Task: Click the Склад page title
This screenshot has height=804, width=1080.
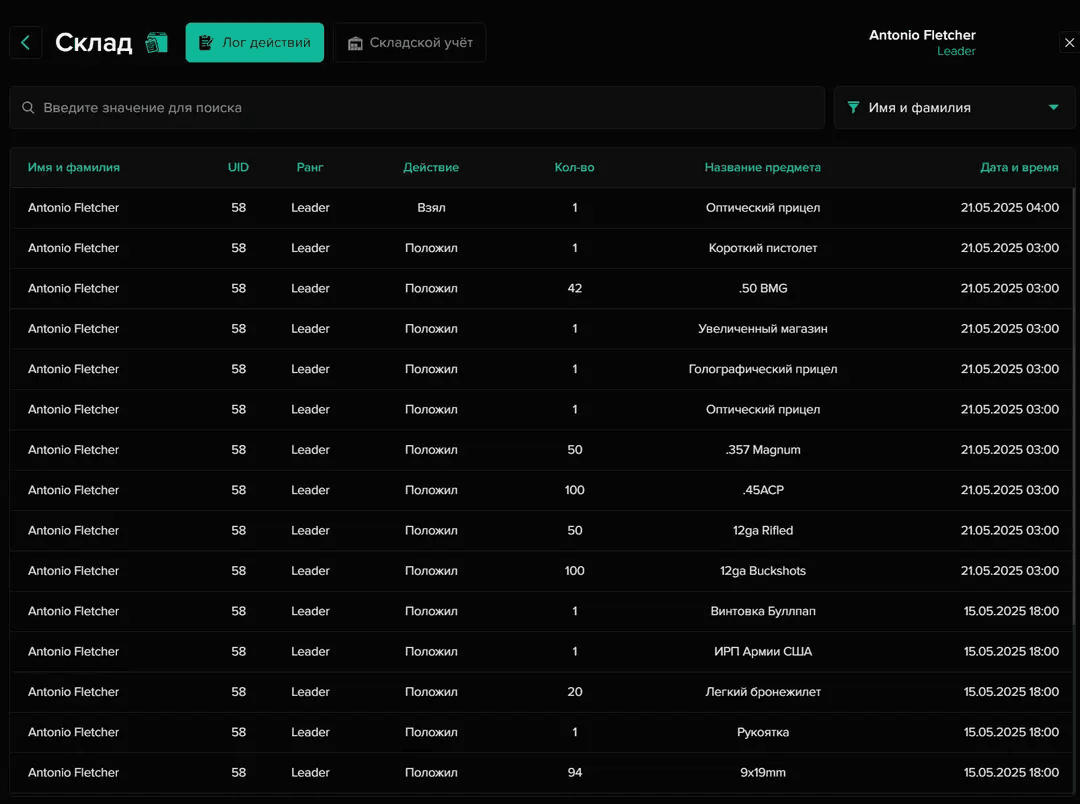Action: pyautogui.click(x=94, y=43)
